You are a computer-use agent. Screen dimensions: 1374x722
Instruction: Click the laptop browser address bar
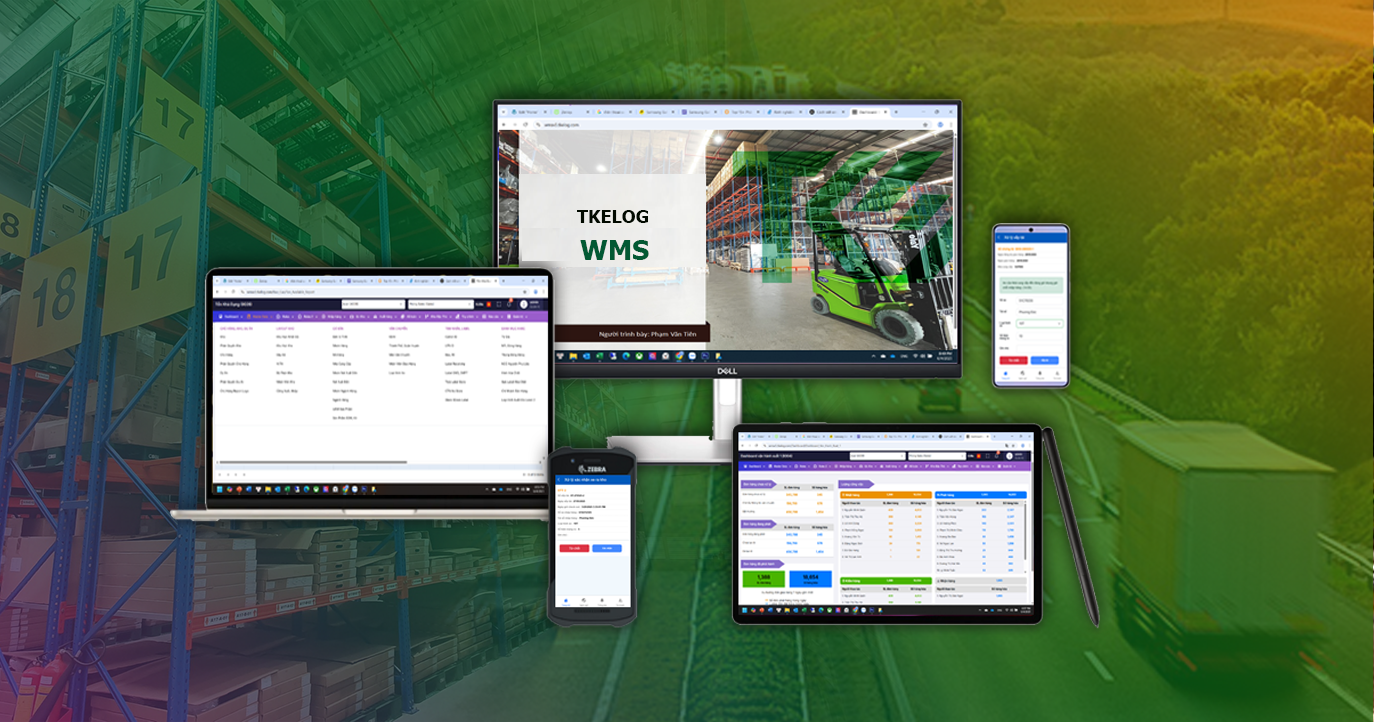pyautogui.click(x=384, y=292)
